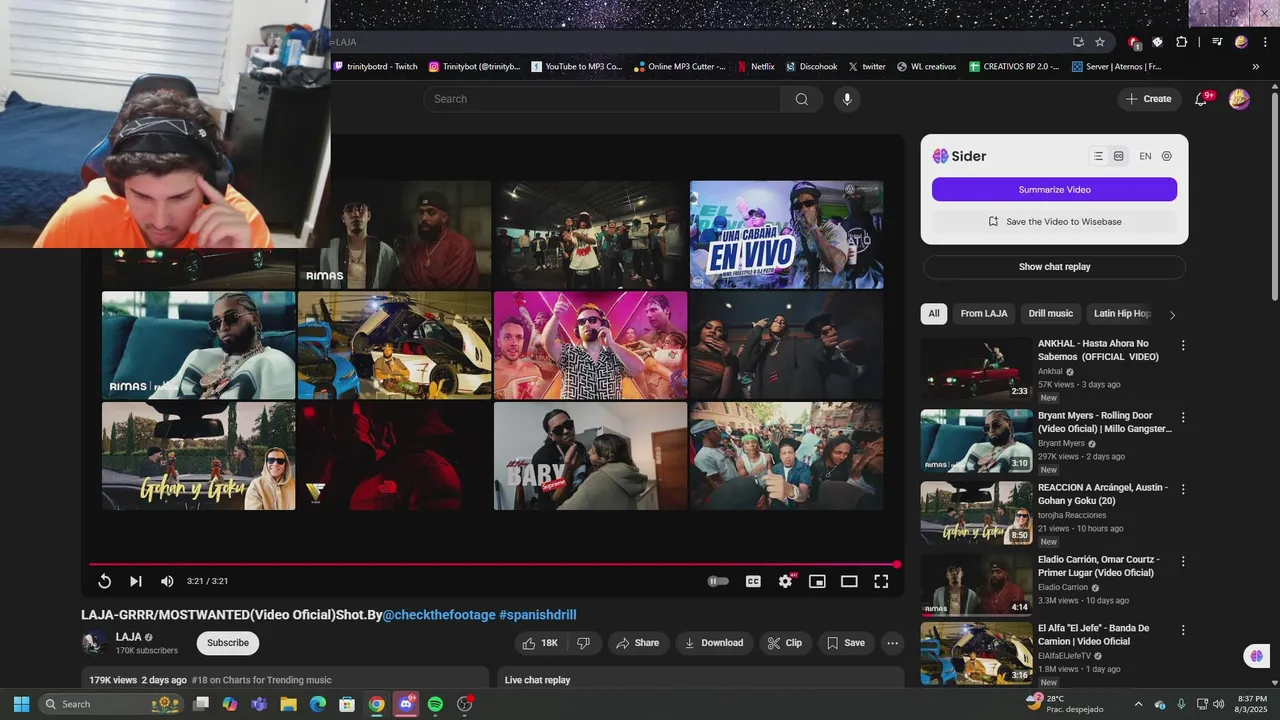Save the Video to Wisebase

(x=1054, y=221)
